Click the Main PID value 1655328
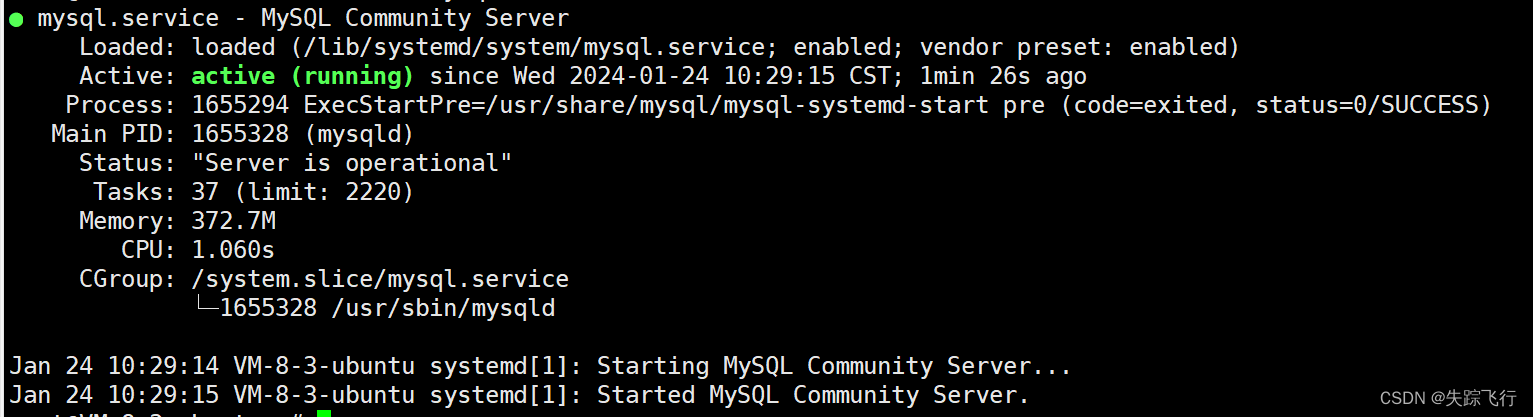 pyautogui.click(x=240, y=134)
